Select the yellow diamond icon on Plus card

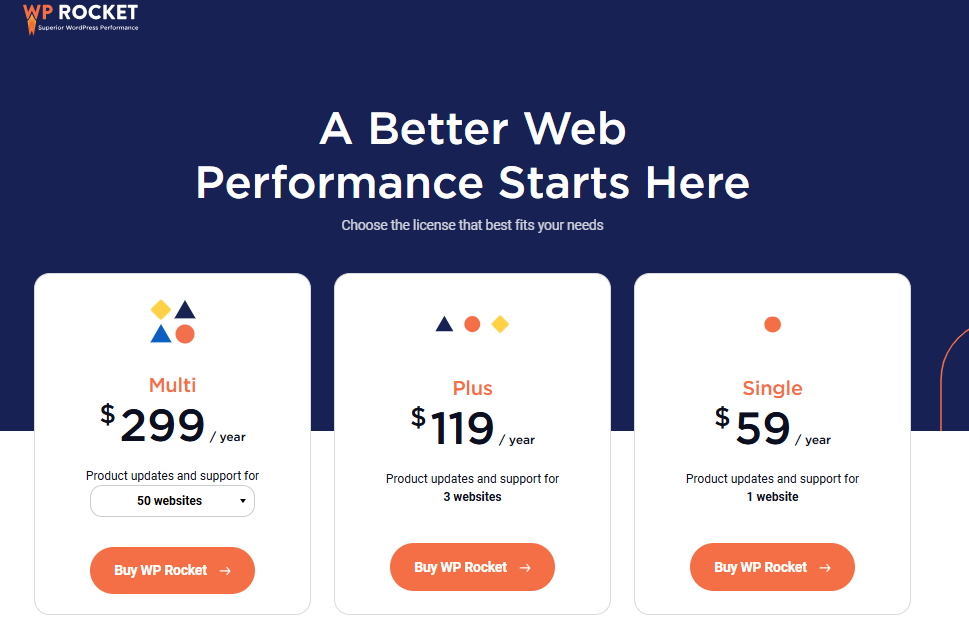(500, 323)
